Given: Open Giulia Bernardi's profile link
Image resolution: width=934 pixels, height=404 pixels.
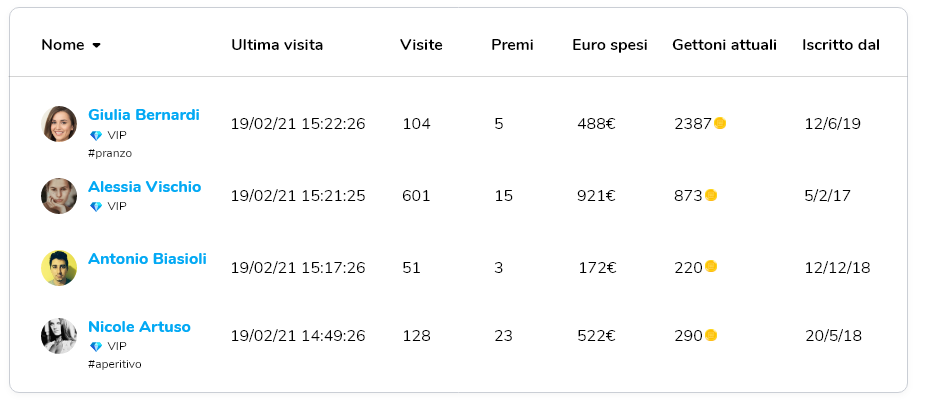Looking at the screenshot, I should (x=144, y=114).
